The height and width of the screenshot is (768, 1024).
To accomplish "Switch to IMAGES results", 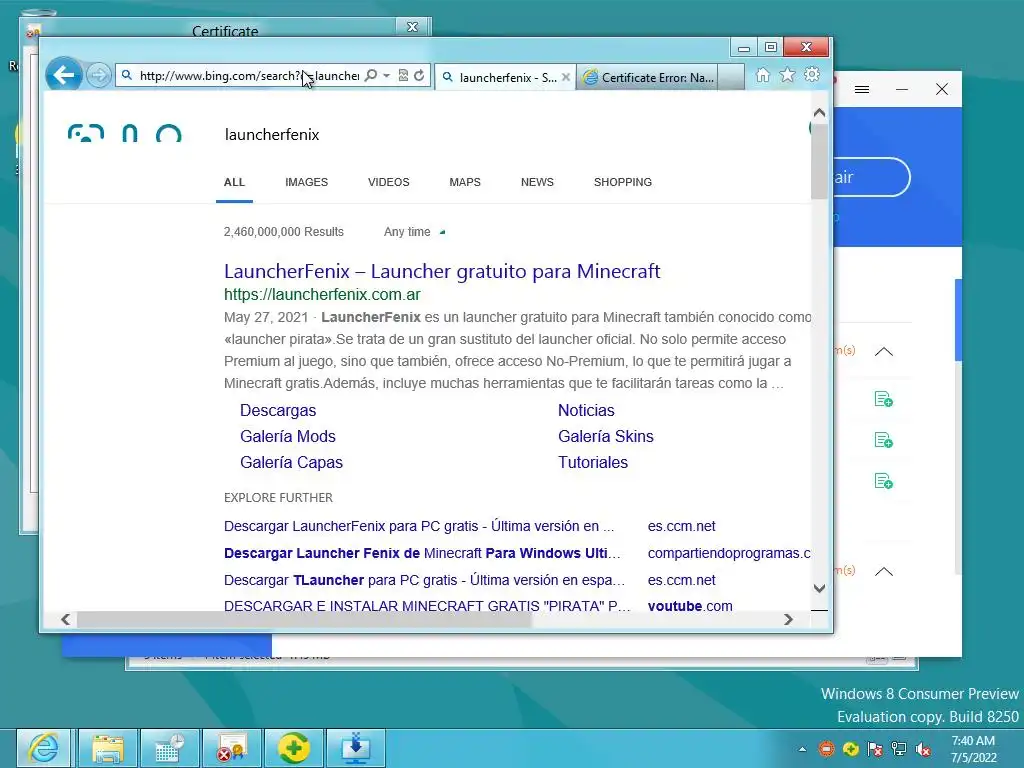I will (306, 182).
